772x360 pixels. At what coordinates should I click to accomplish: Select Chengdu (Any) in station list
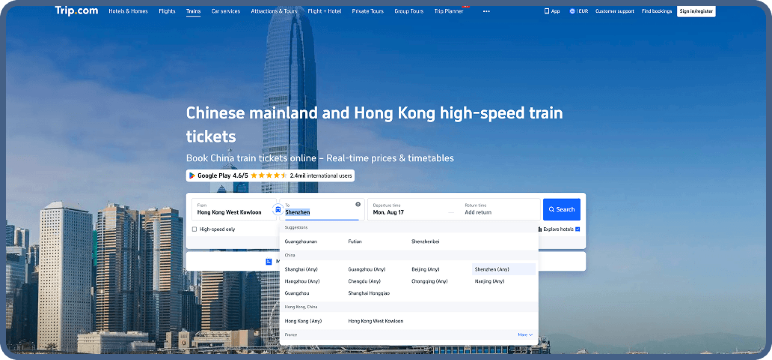364,281
